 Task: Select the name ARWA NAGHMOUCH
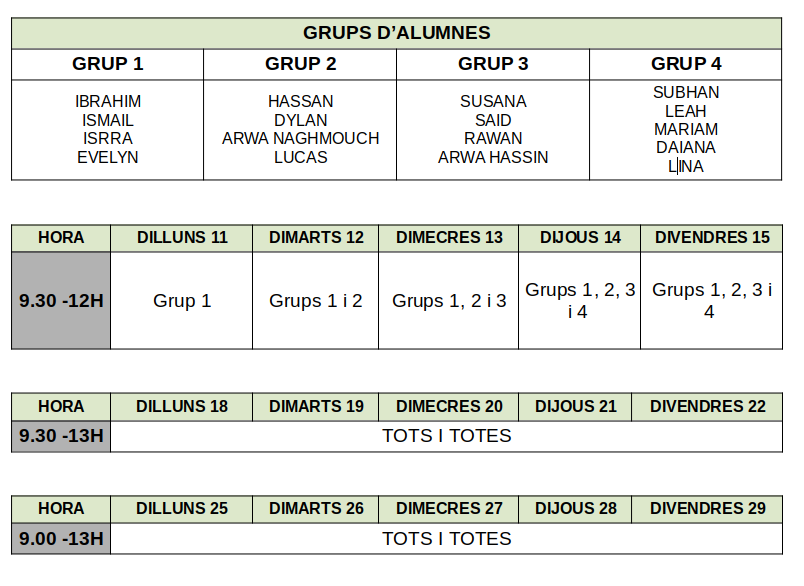point(300,138)
